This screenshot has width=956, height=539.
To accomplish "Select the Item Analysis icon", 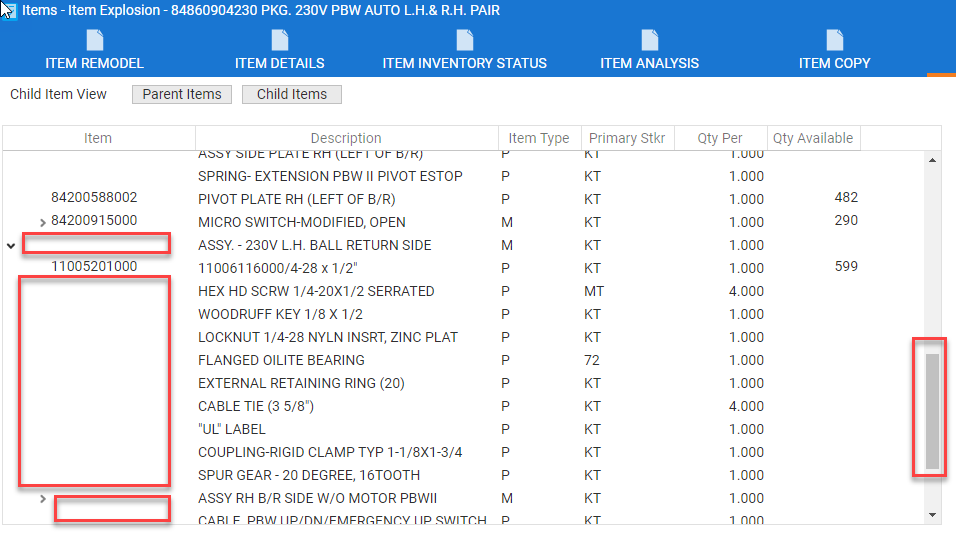I will pos(649,40).
